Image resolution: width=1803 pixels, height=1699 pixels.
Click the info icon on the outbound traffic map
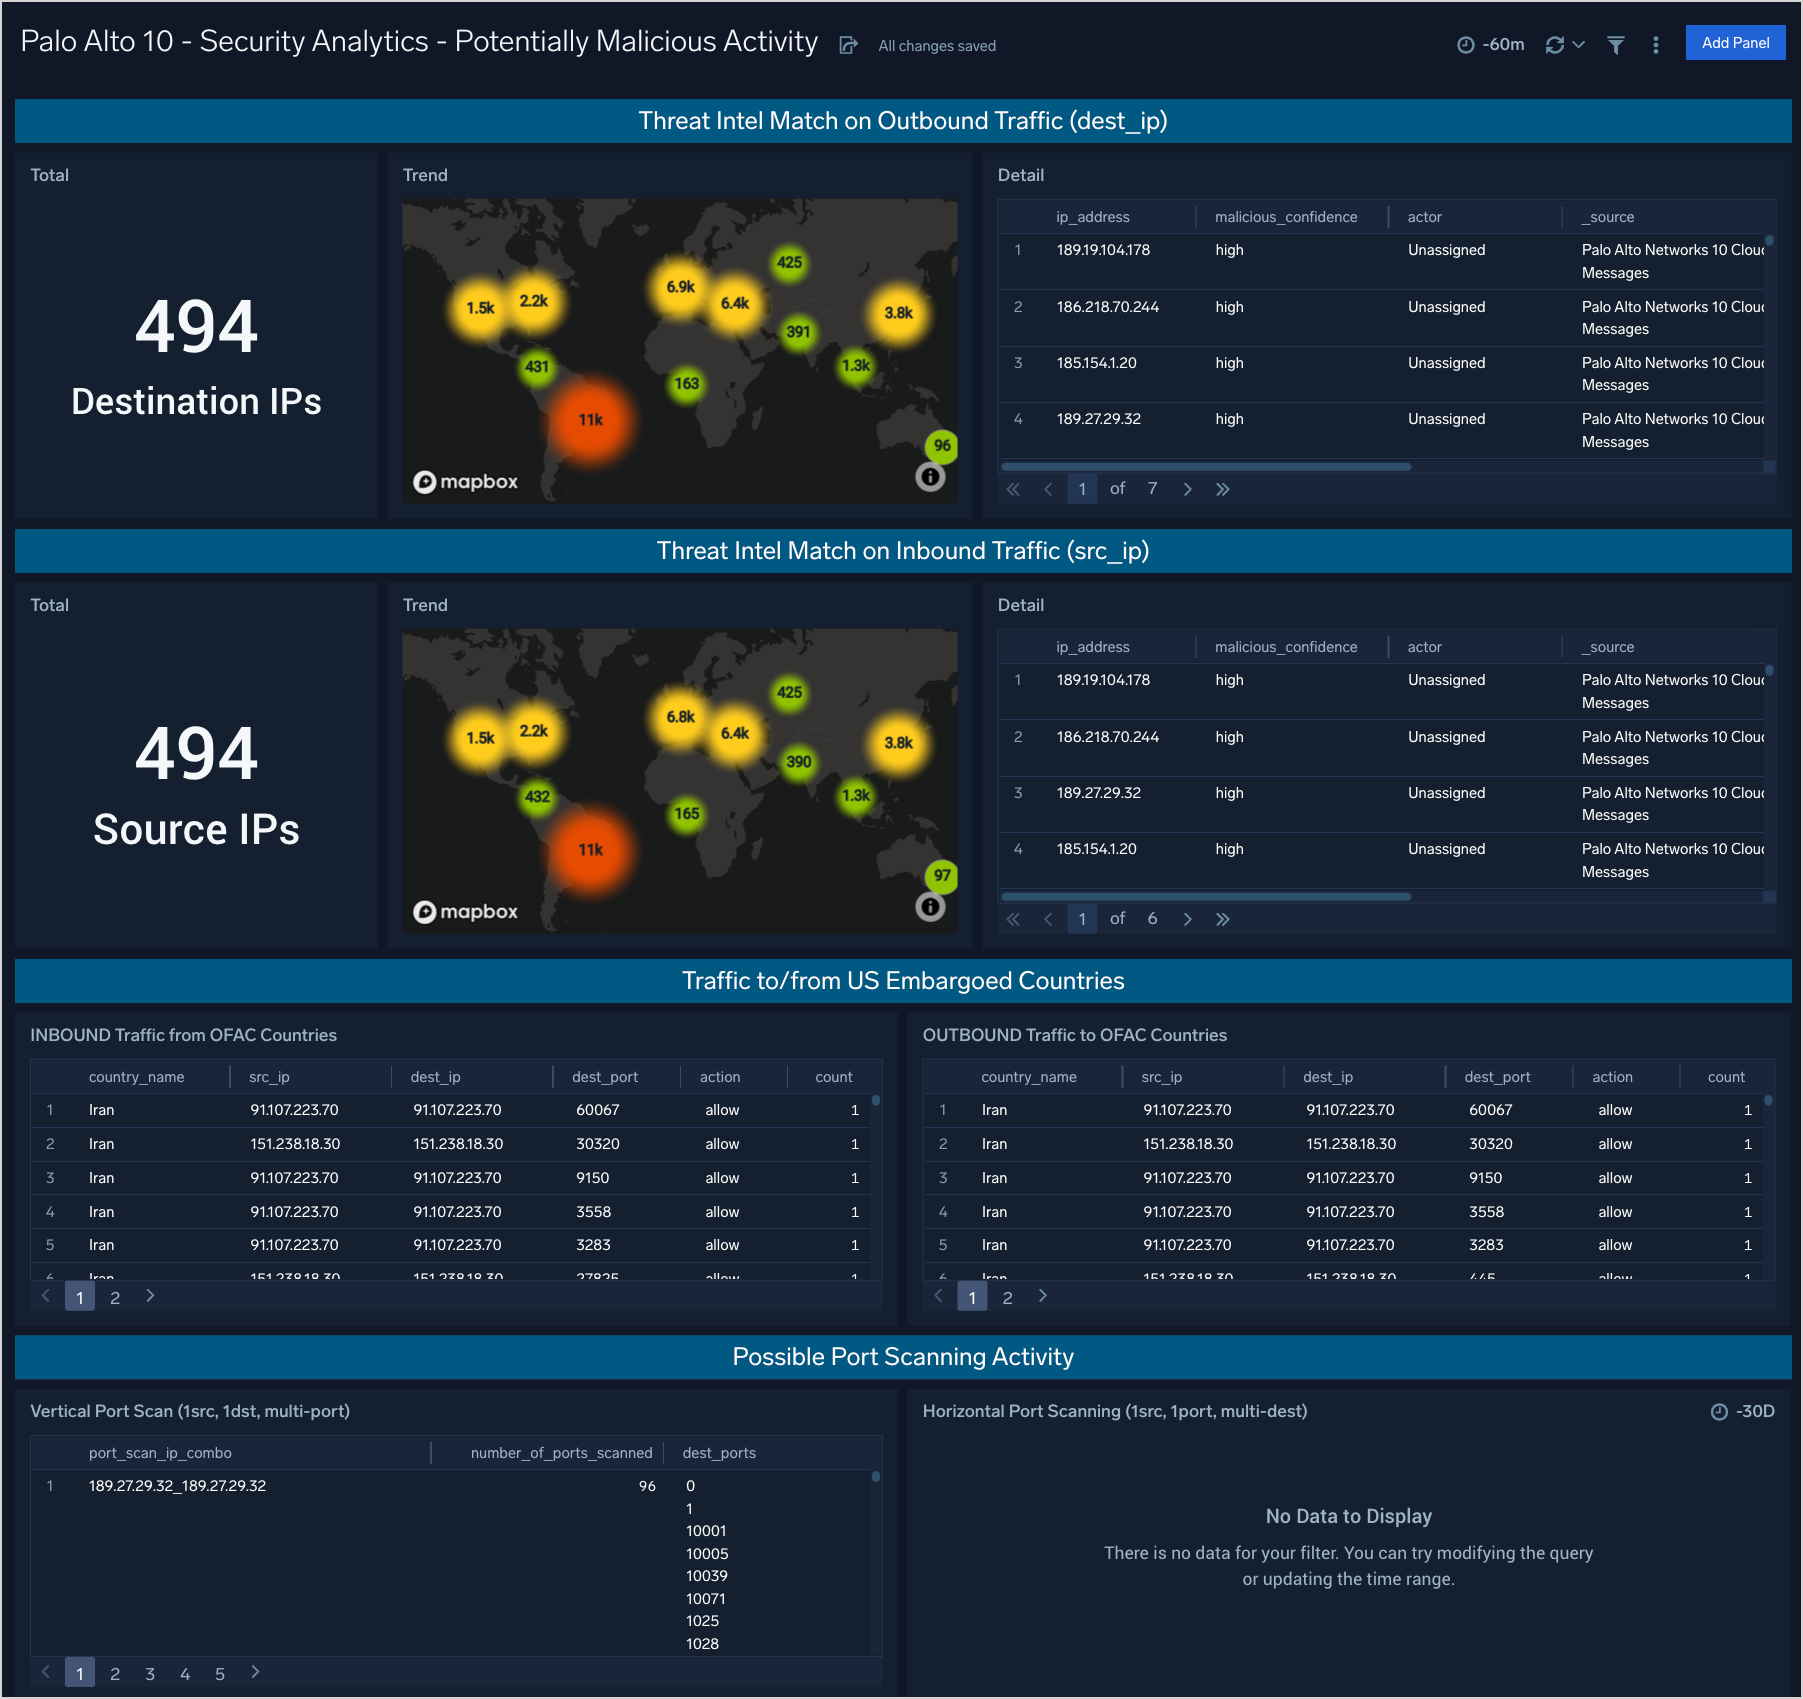[931, 477]
